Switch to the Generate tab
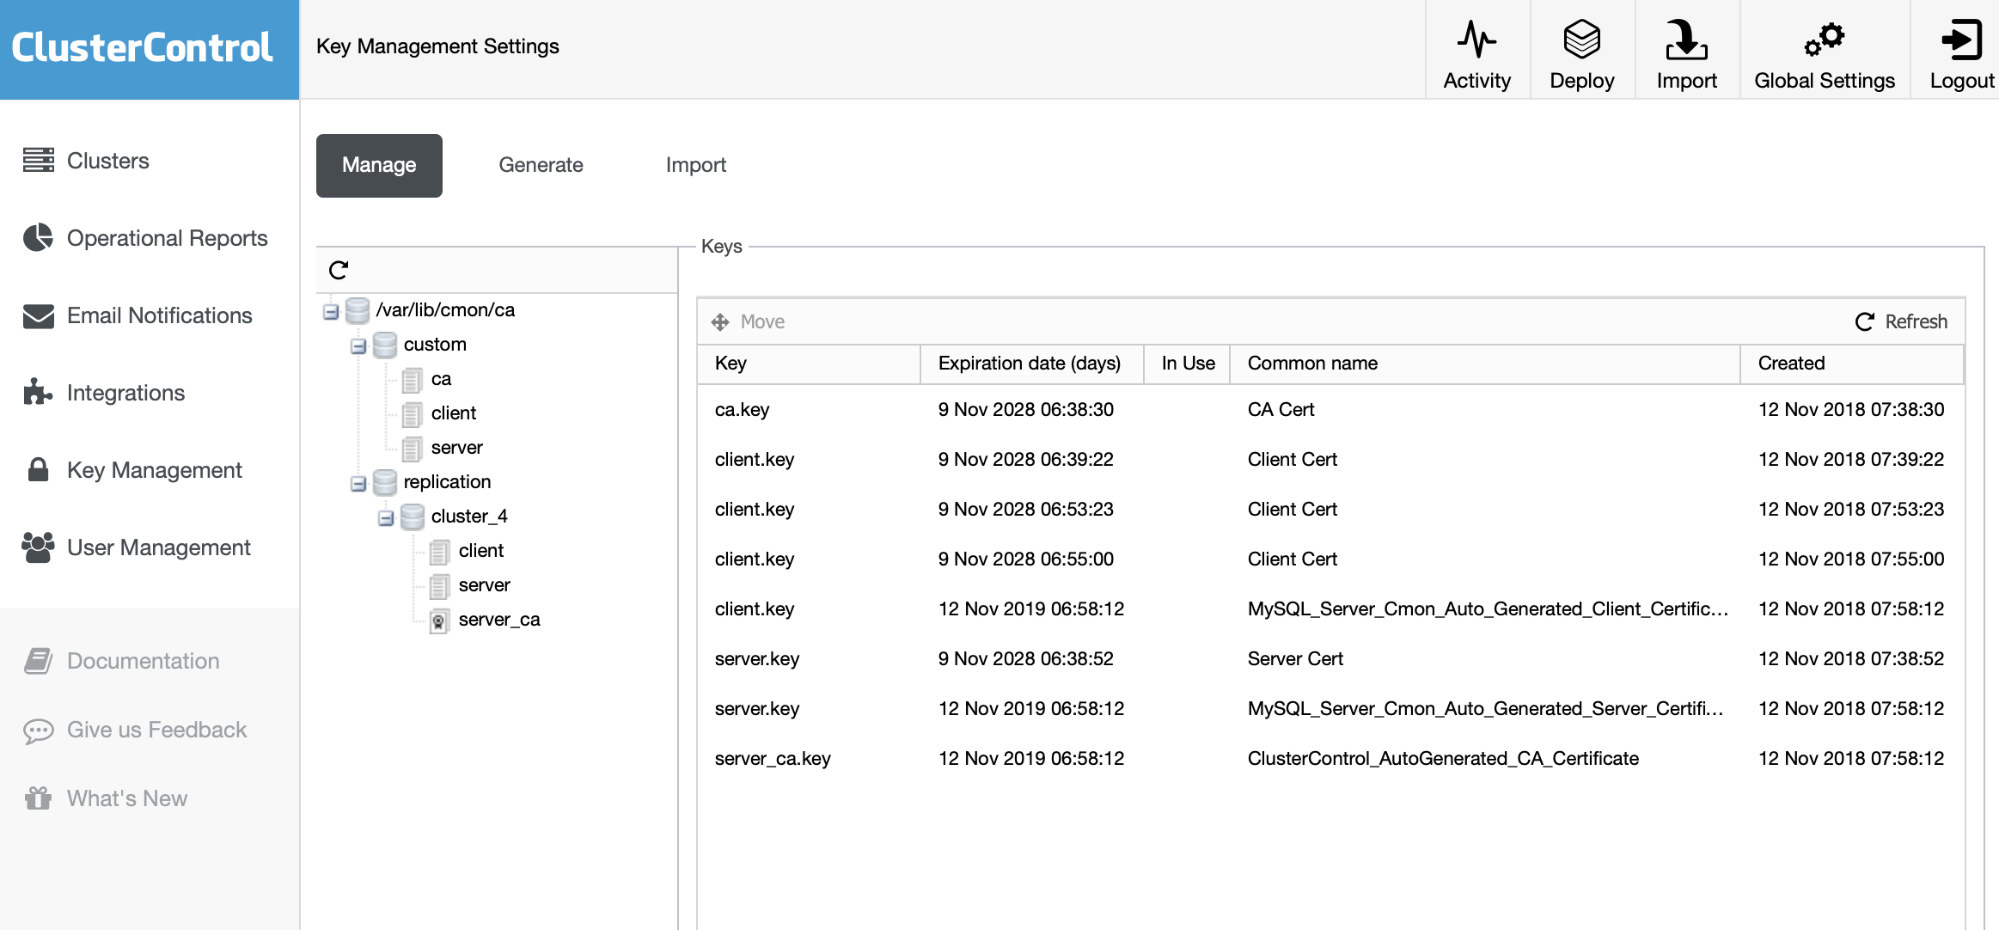1999x930 pixels. click(541, 165)
